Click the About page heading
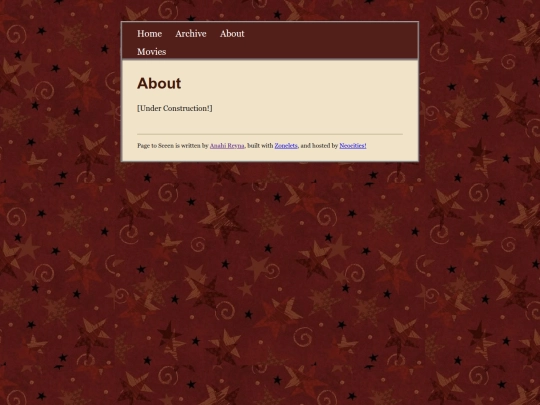 pos(159,83)
